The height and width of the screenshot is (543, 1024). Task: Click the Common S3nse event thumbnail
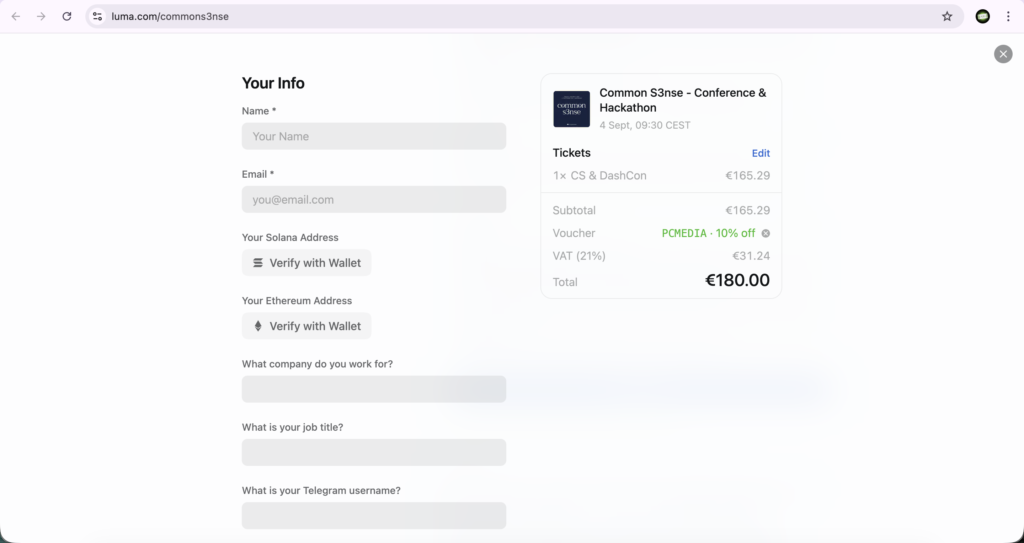tap(571, 109)
